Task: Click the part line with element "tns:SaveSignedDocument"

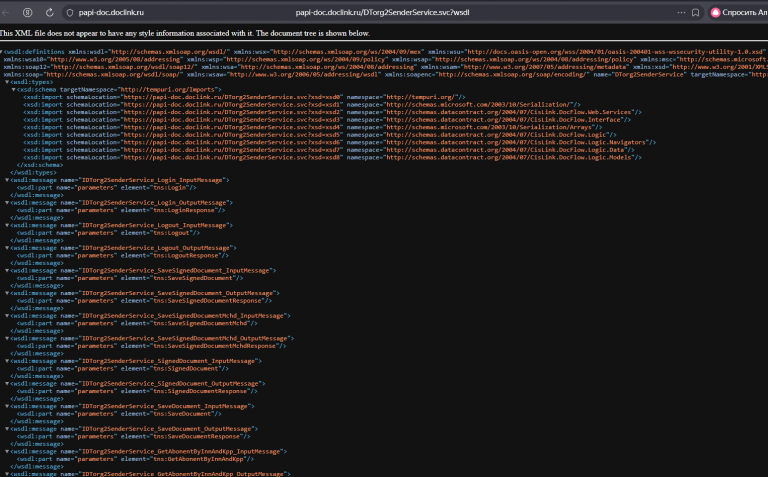Action: (130, 278)
